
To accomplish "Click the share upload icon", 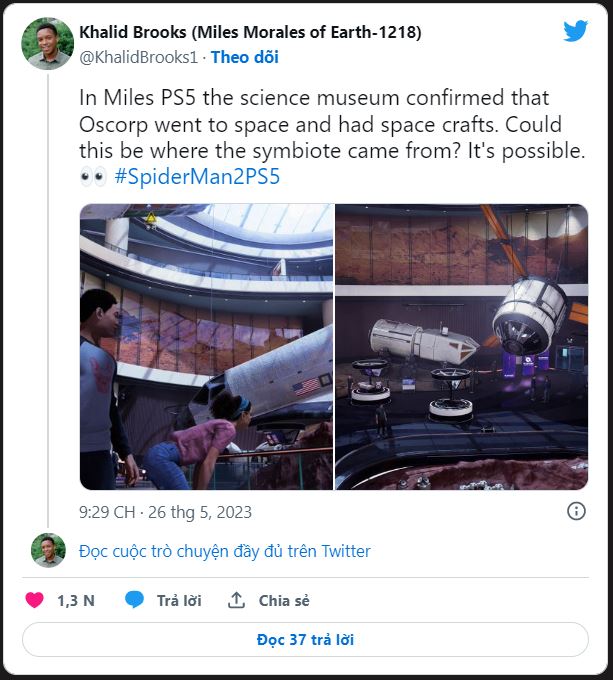I will 237,600.
